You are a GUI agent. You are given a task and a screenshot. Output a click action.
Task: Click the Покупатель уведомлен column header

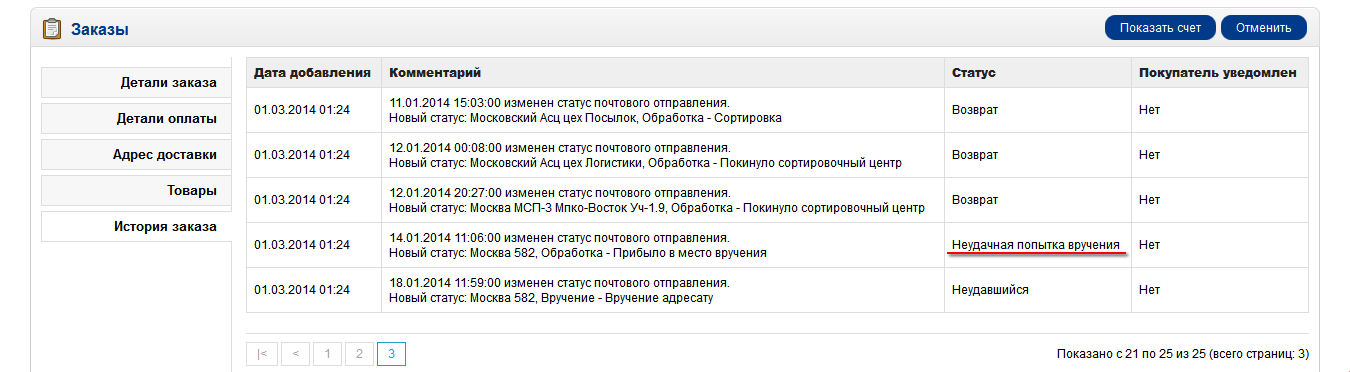click(1219, 73)
